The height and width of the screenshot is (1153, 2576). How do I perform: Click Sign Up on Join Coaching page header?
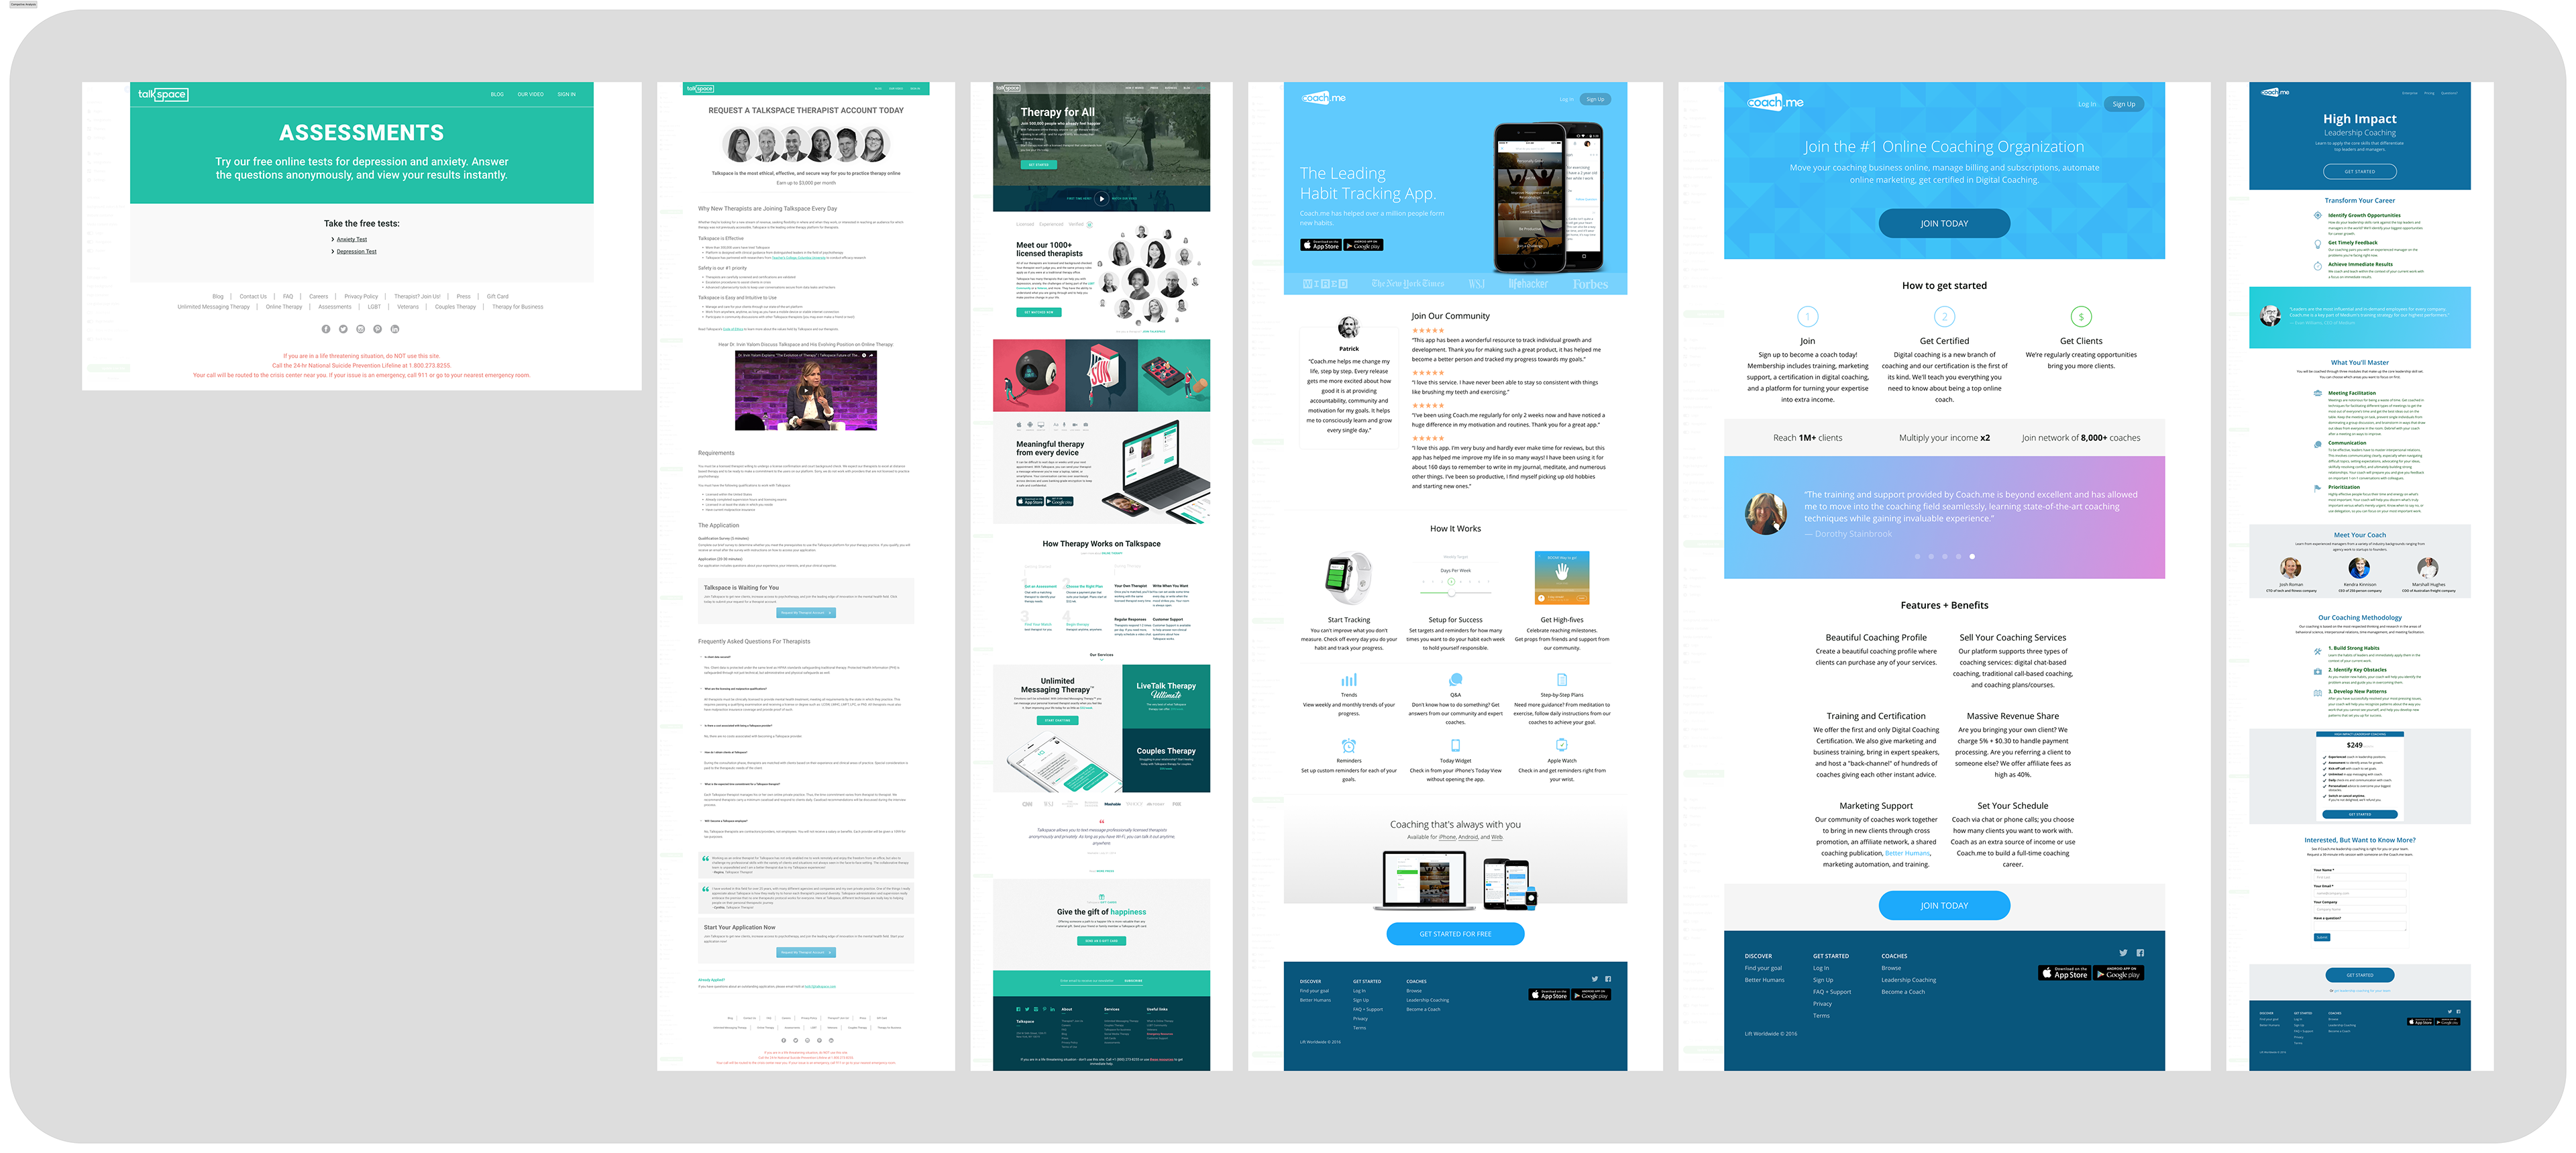coord(2124,104)
